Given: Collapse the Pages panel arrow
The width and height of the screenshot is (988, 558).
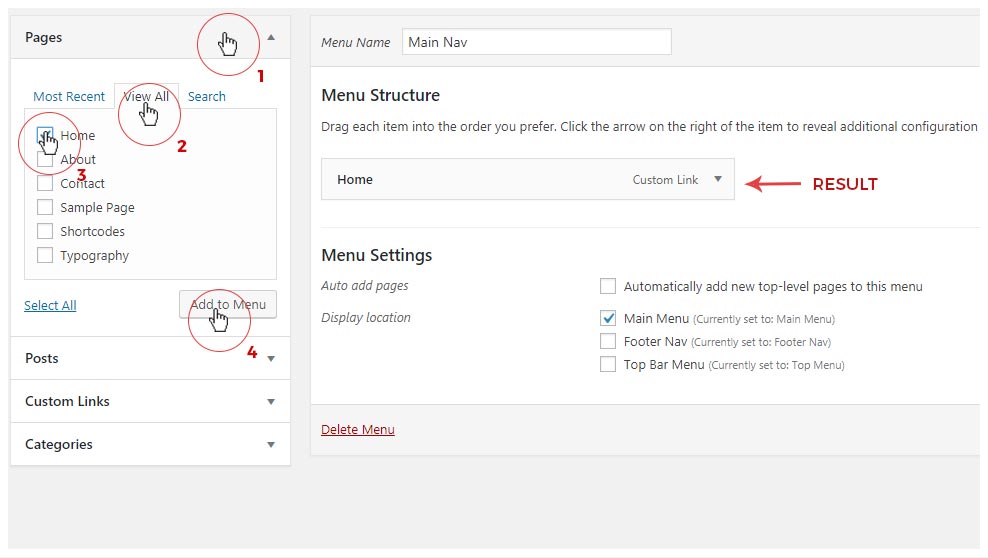Looking at the screenshot, I should tap(271, 37).
